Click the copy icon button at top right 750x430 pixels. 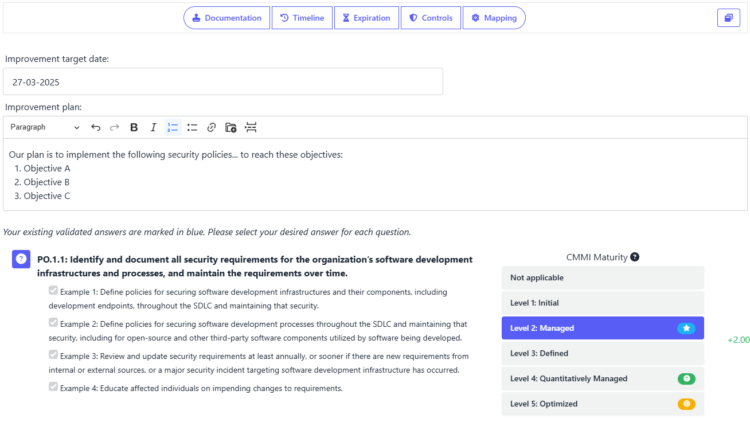(728, 18)
